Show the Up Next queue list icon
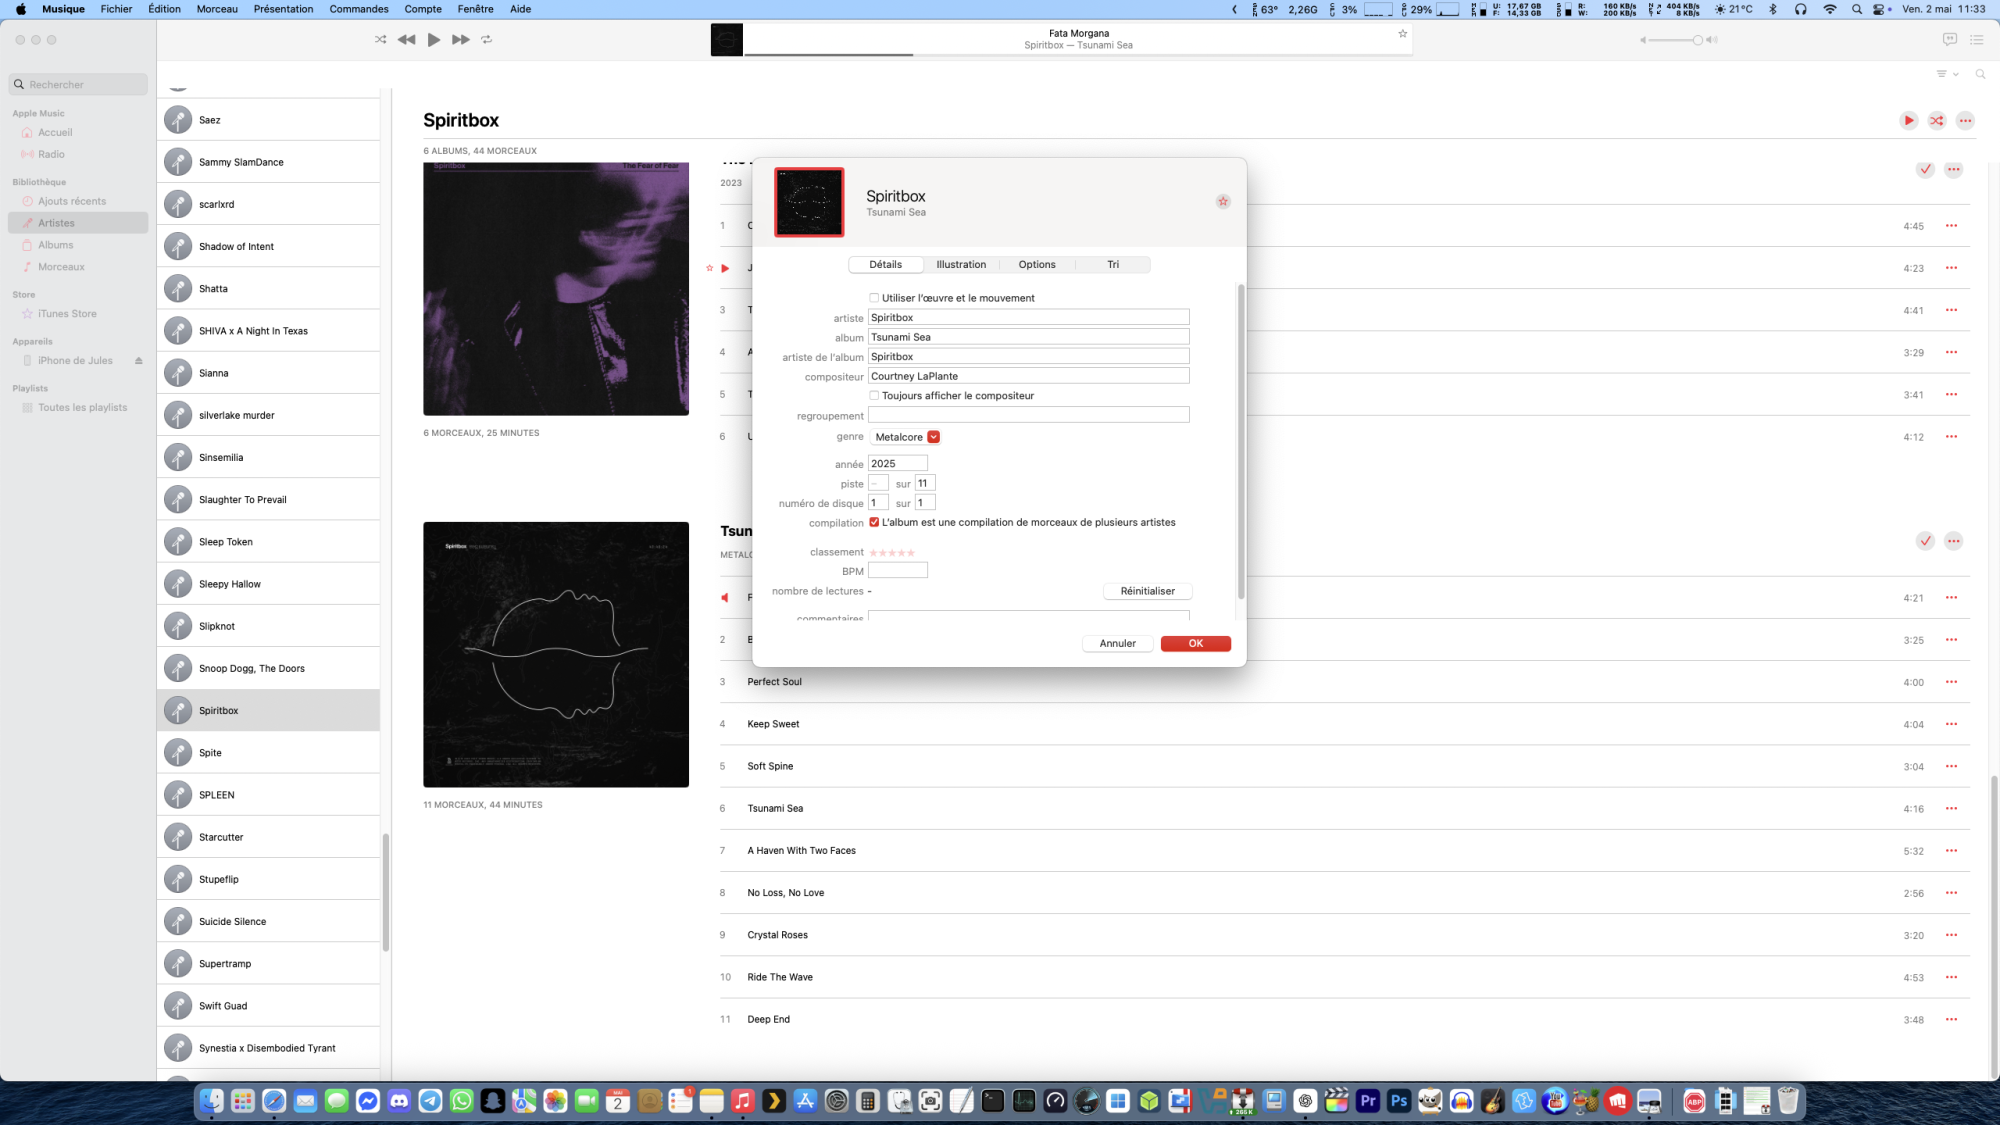The height and width of the screenshot is (1125, 2000). click(x=1977, y=40)
